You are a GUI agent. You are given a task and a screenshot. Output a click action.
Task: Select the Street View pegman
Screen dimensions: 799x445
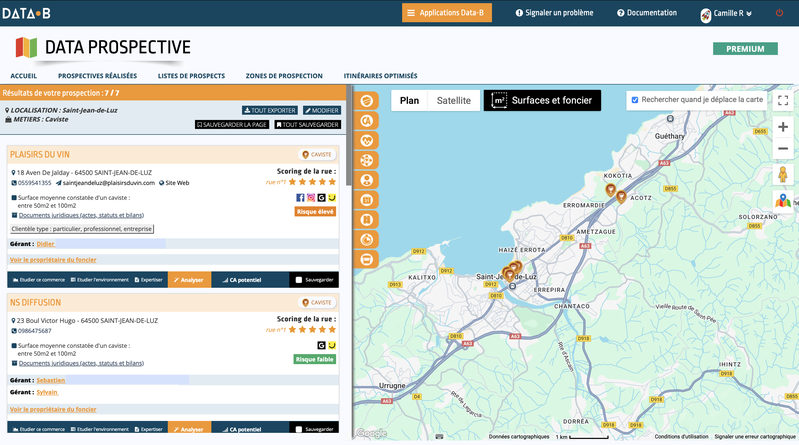coord(783,174)
